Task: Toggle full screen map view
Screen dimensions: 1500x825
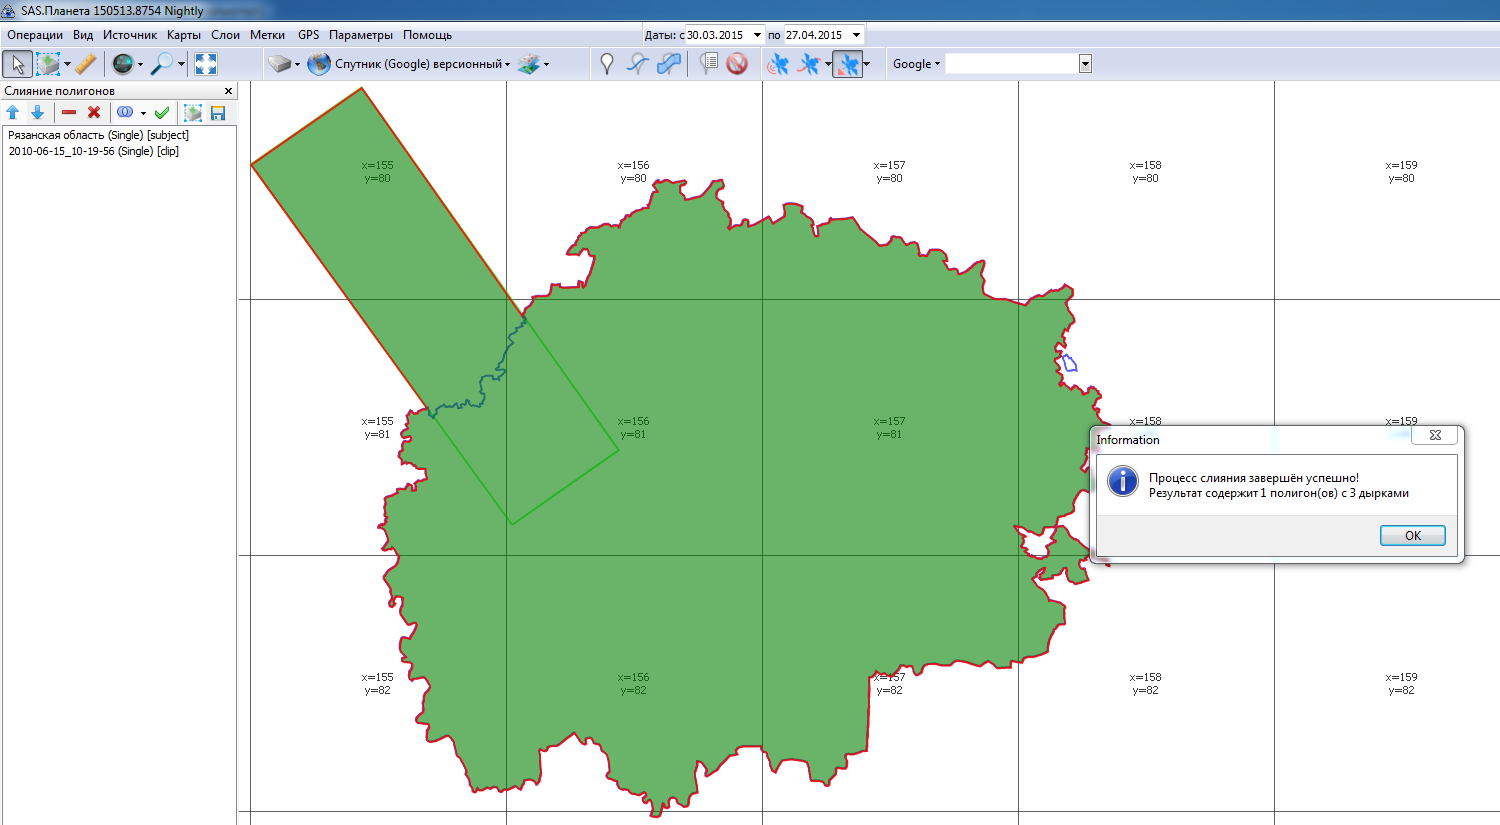Action: click(206, 64)
